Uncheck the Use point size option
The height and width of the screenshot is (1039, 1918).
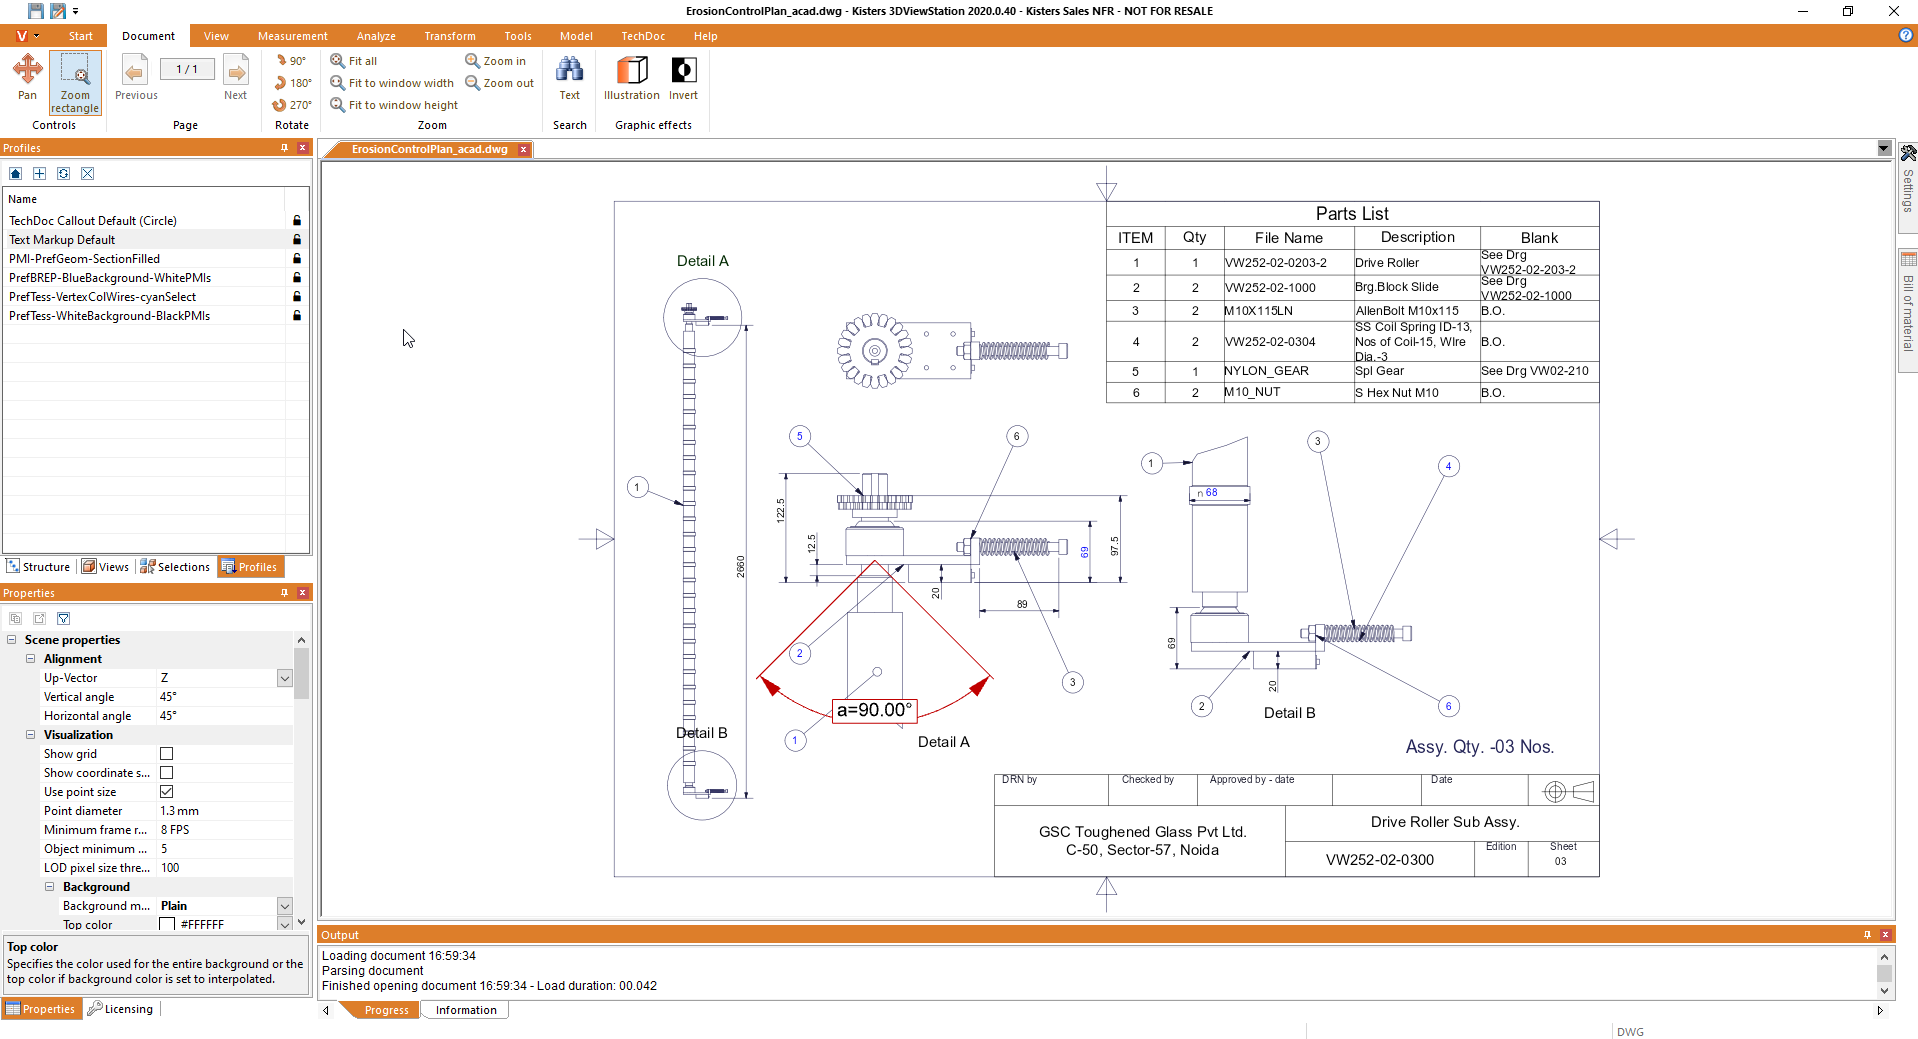coord(167,792)
